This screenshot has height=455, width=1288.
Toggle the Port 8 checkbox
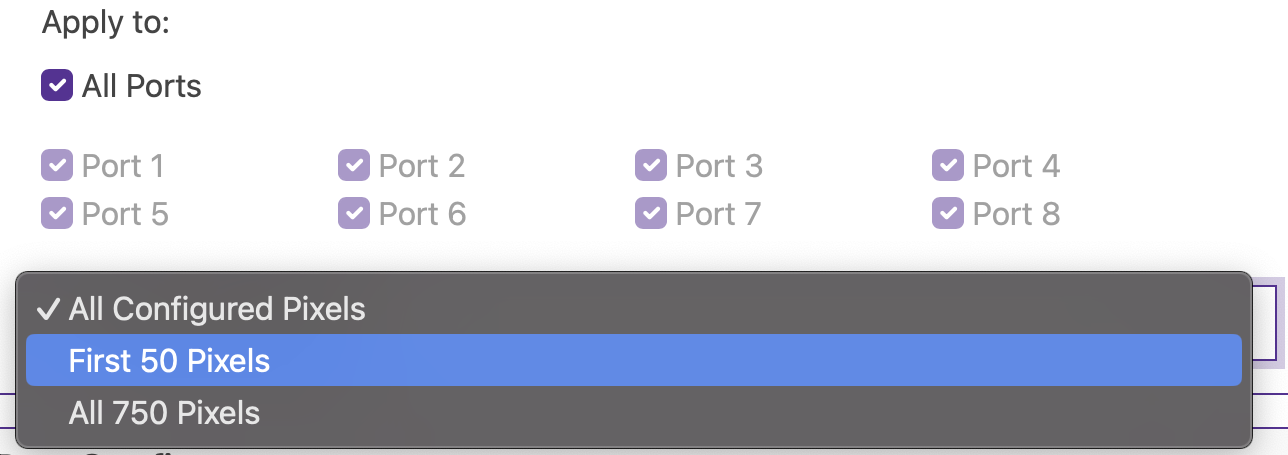(948, 213)
